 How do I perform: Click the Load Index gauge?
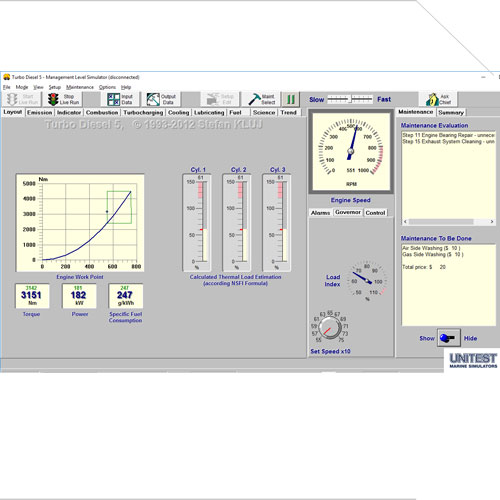coord(367,281)
